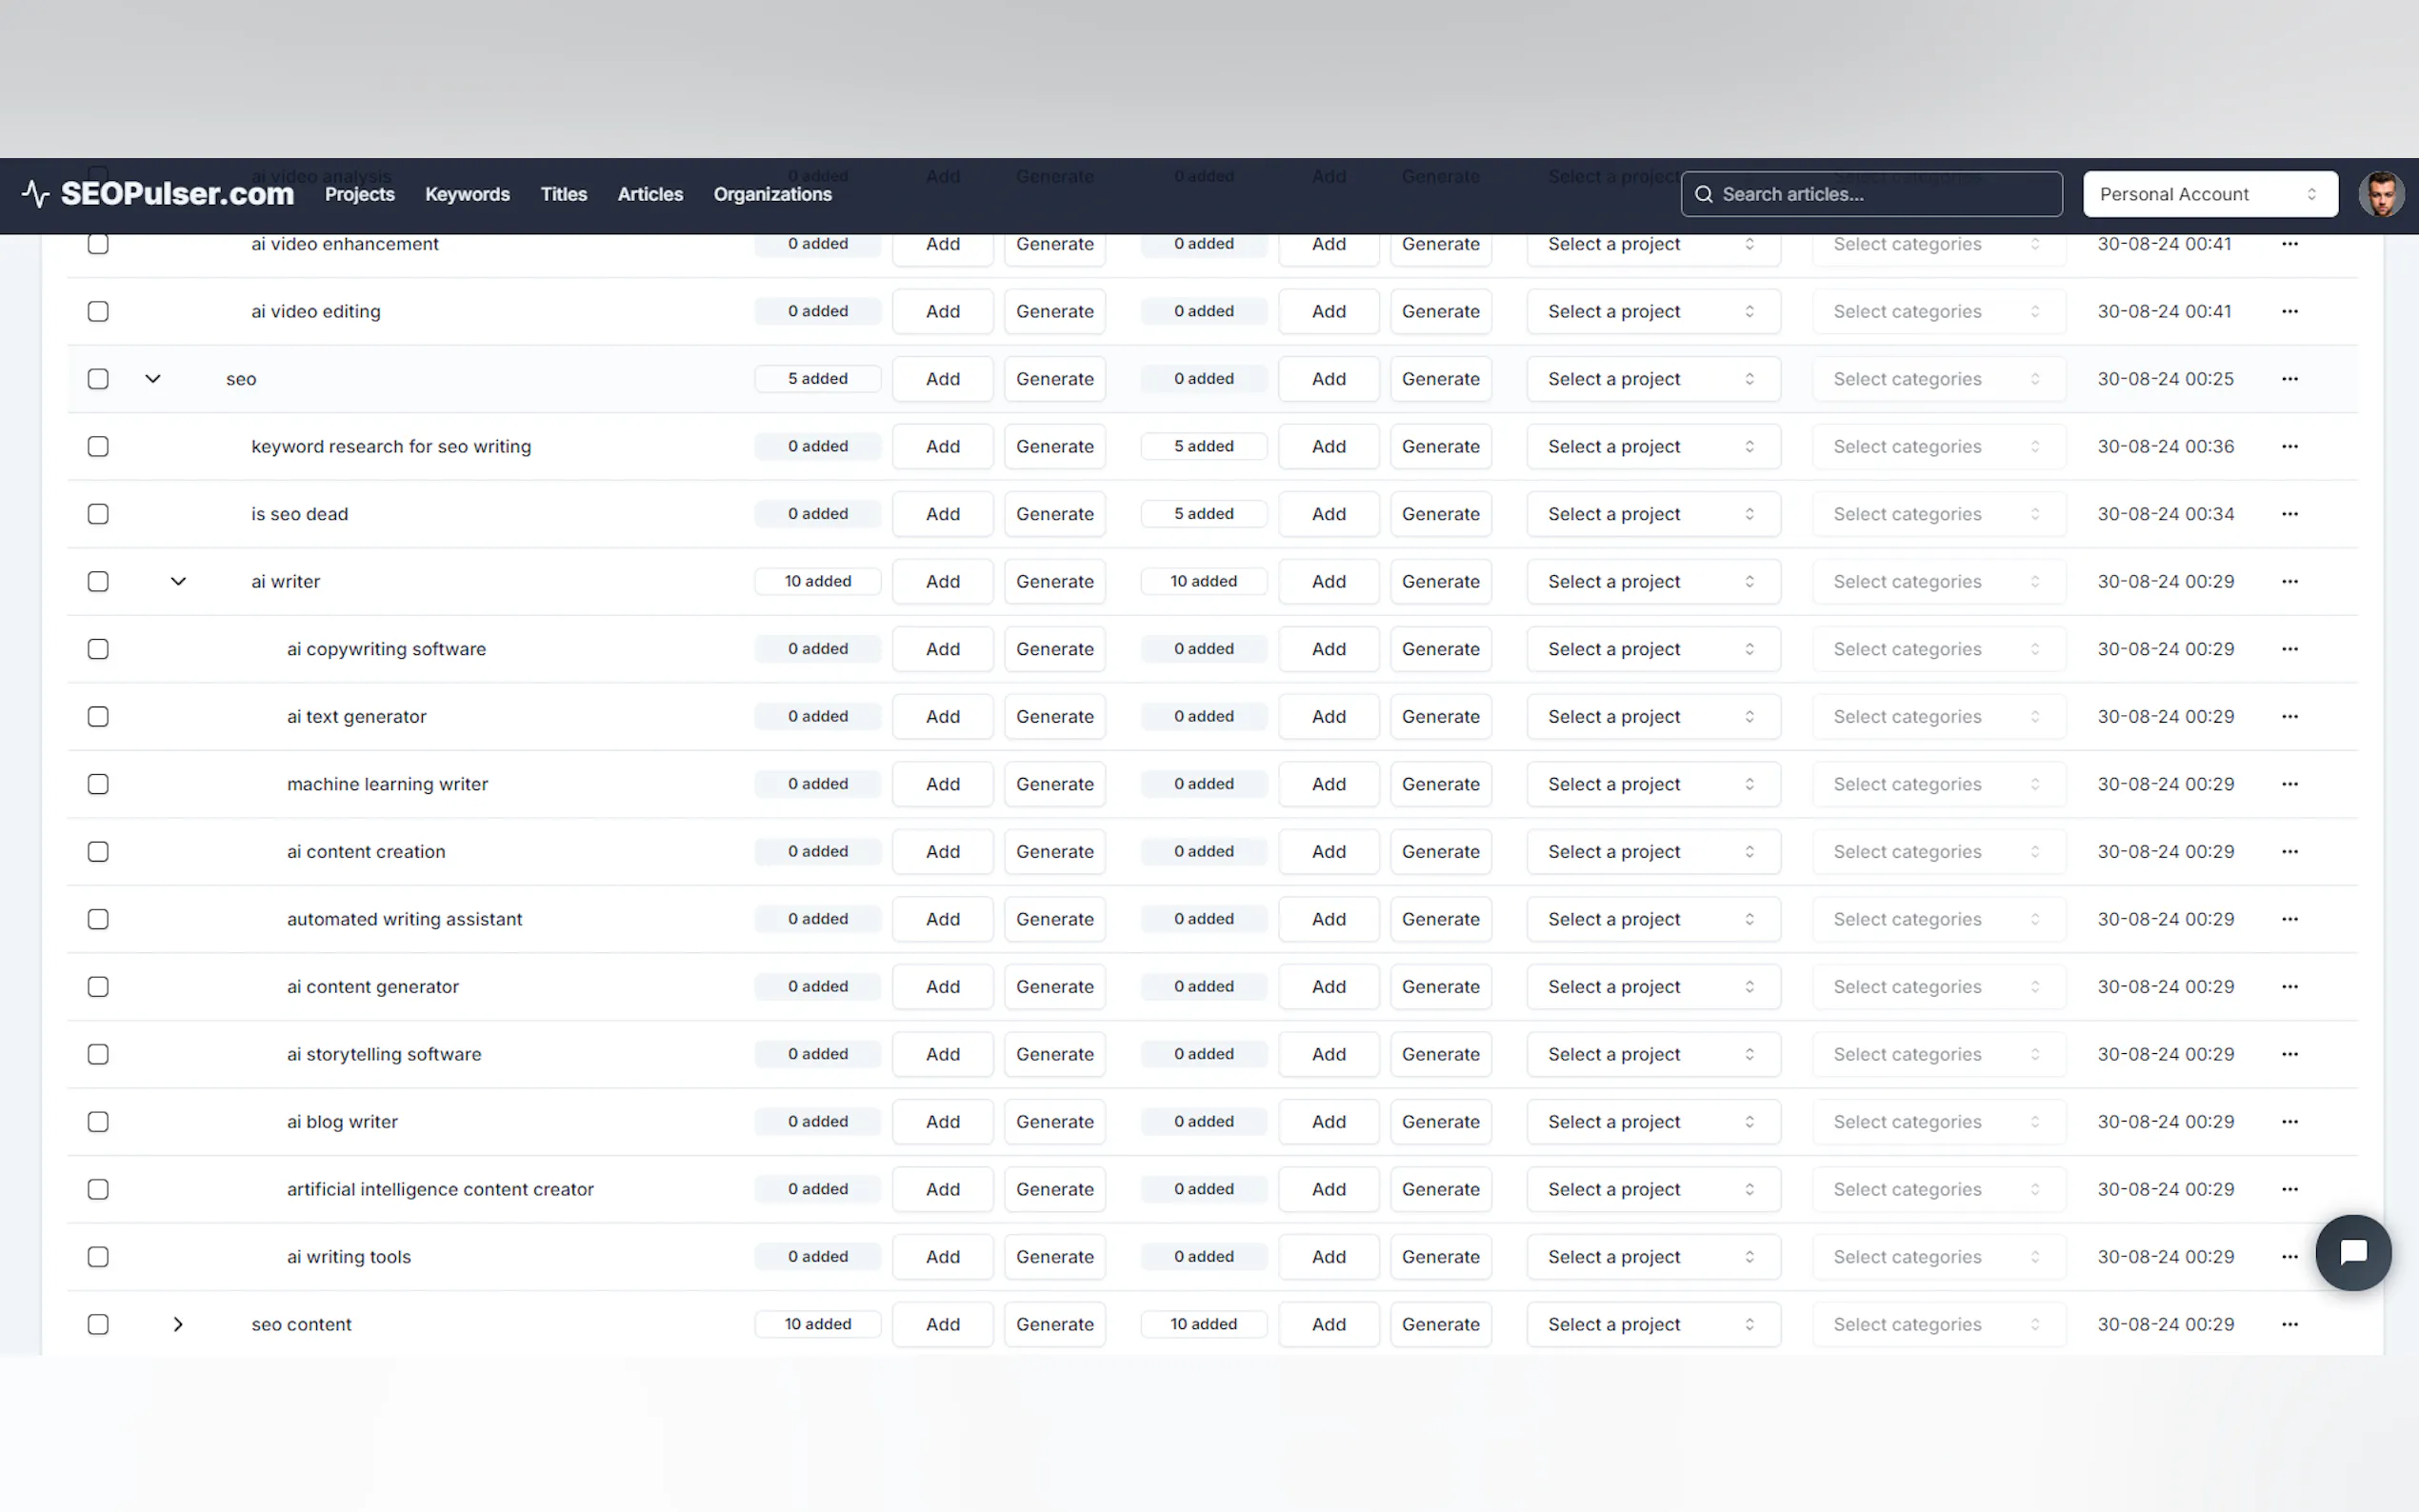
Task: Click first Add button in 'ai storytelling software' row
Action: [x=942, y=1054]
